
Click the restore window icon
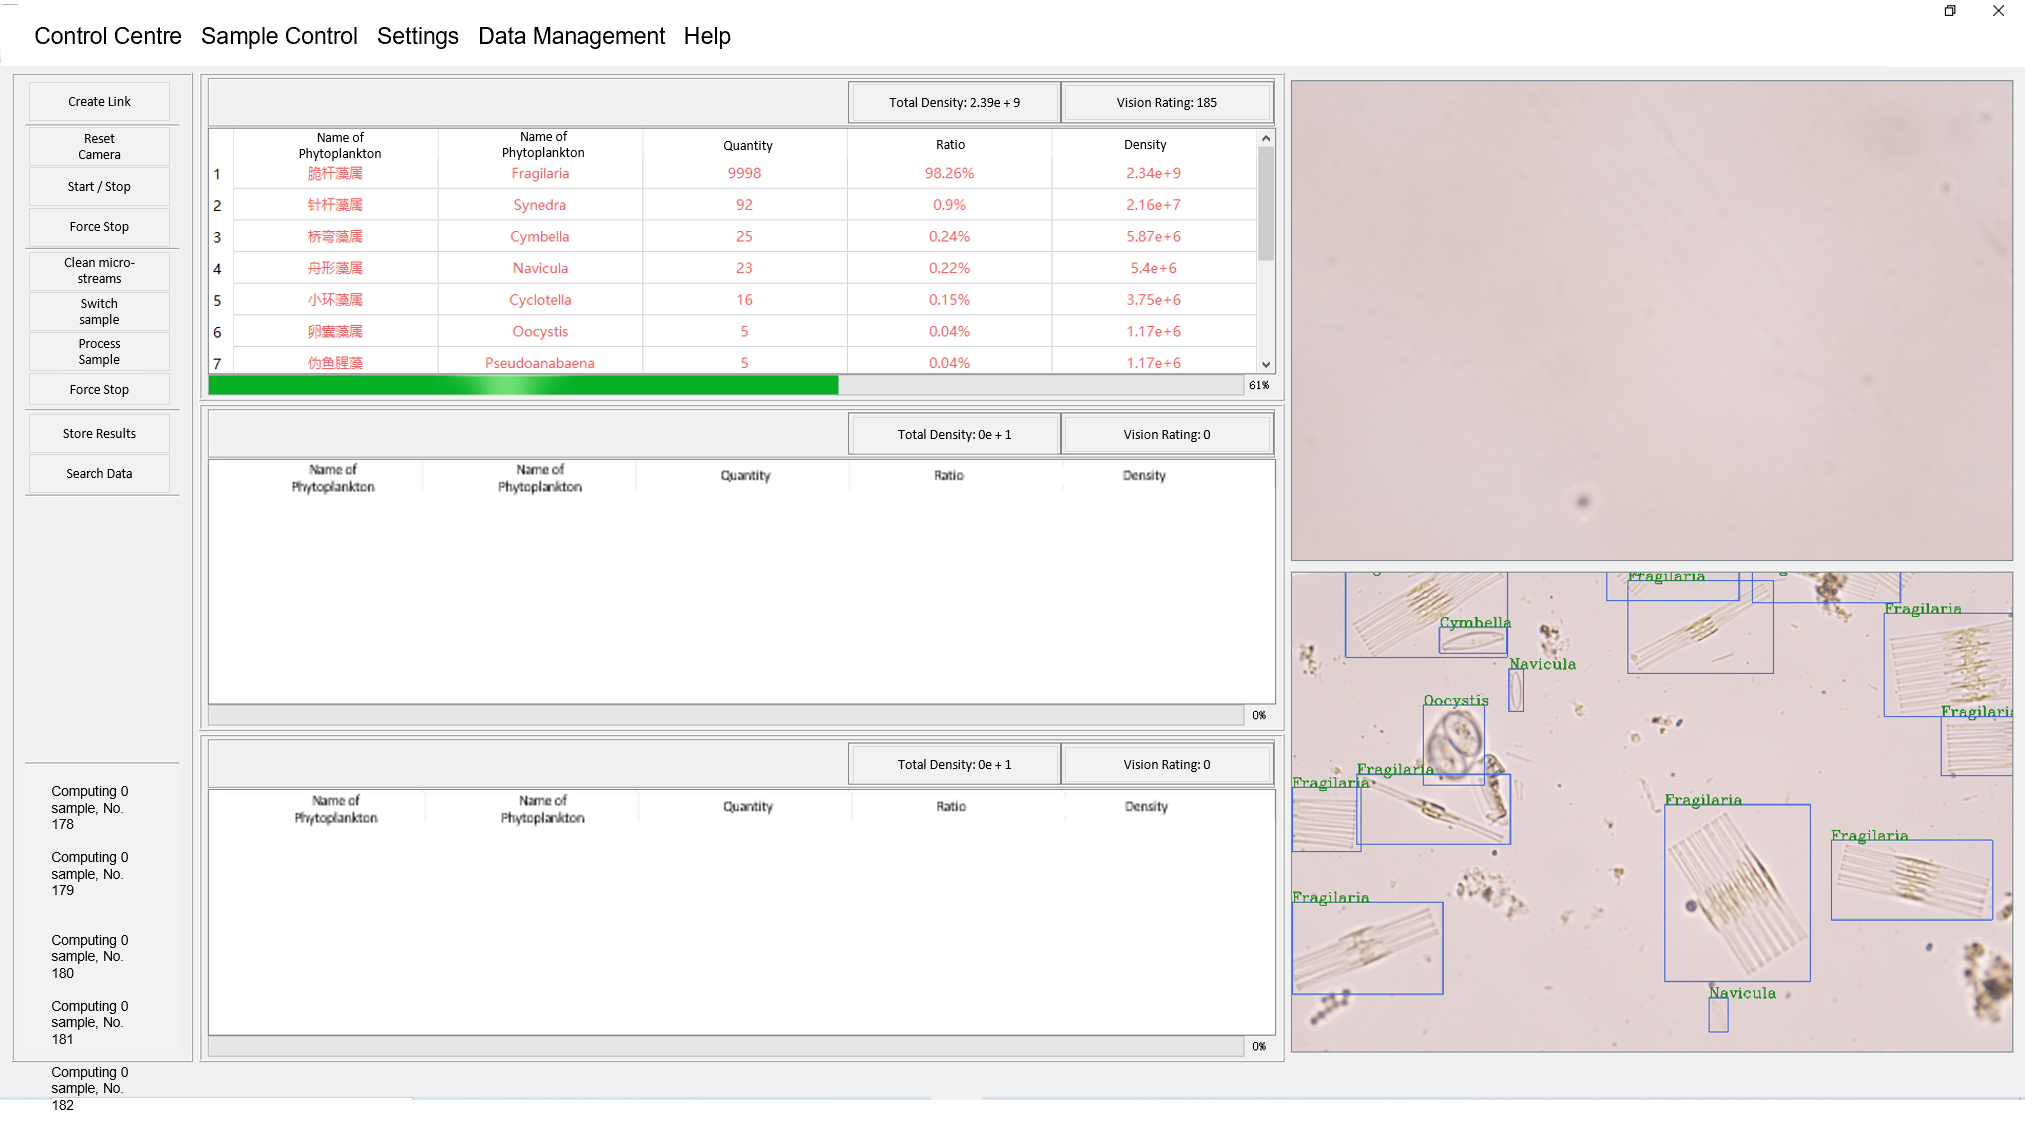click(x=1950, y=11)
